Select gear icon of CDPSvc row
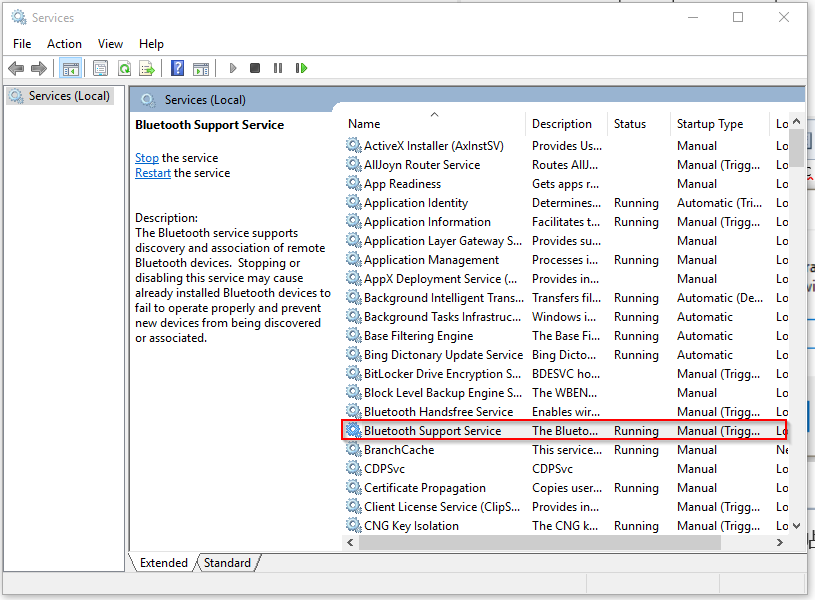This screenshot has width=815, height=600. [353, 468]
